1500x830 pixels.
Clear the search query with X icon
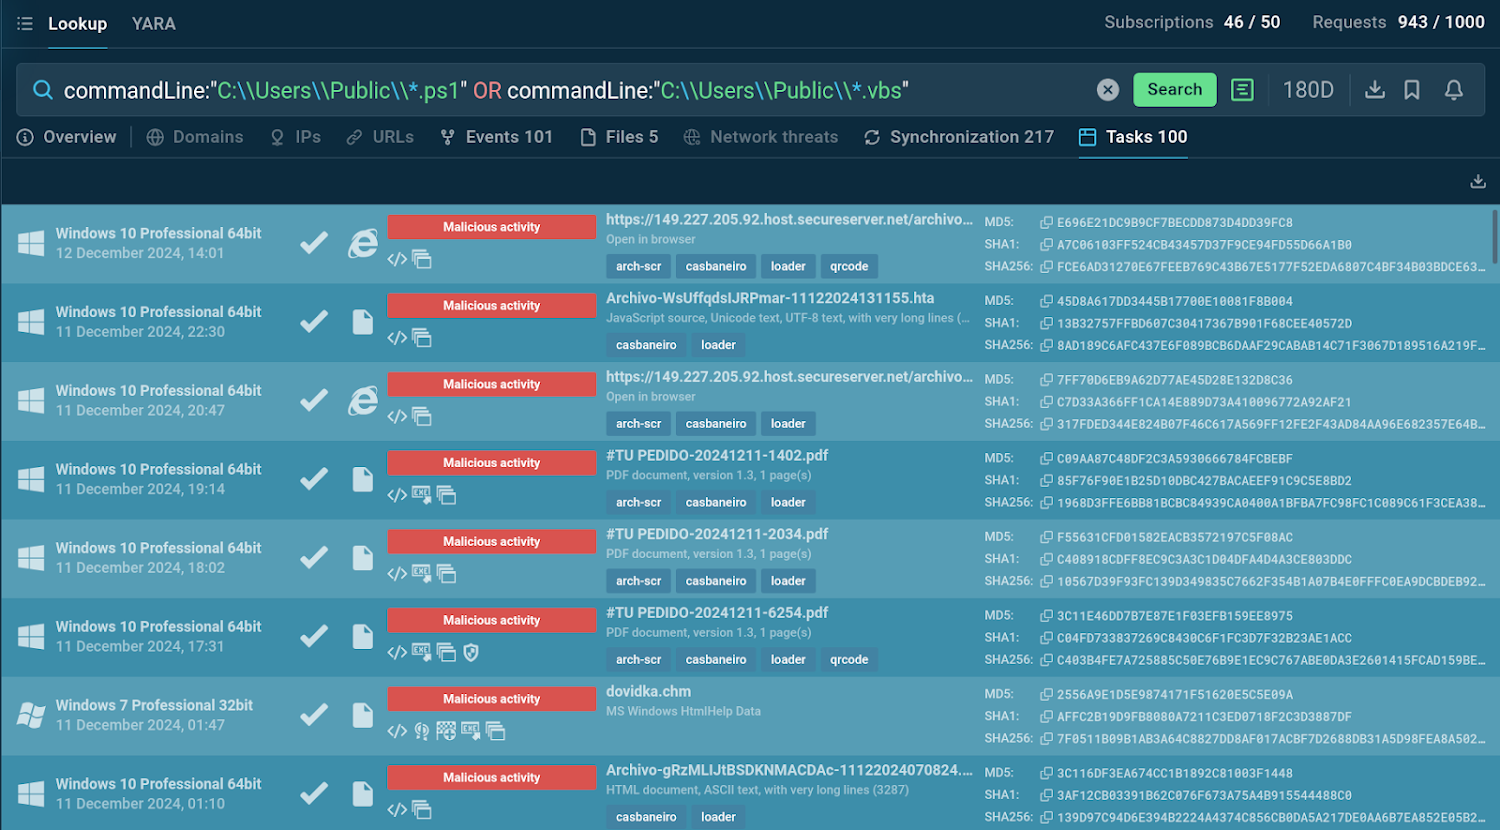pos(1108,90)
